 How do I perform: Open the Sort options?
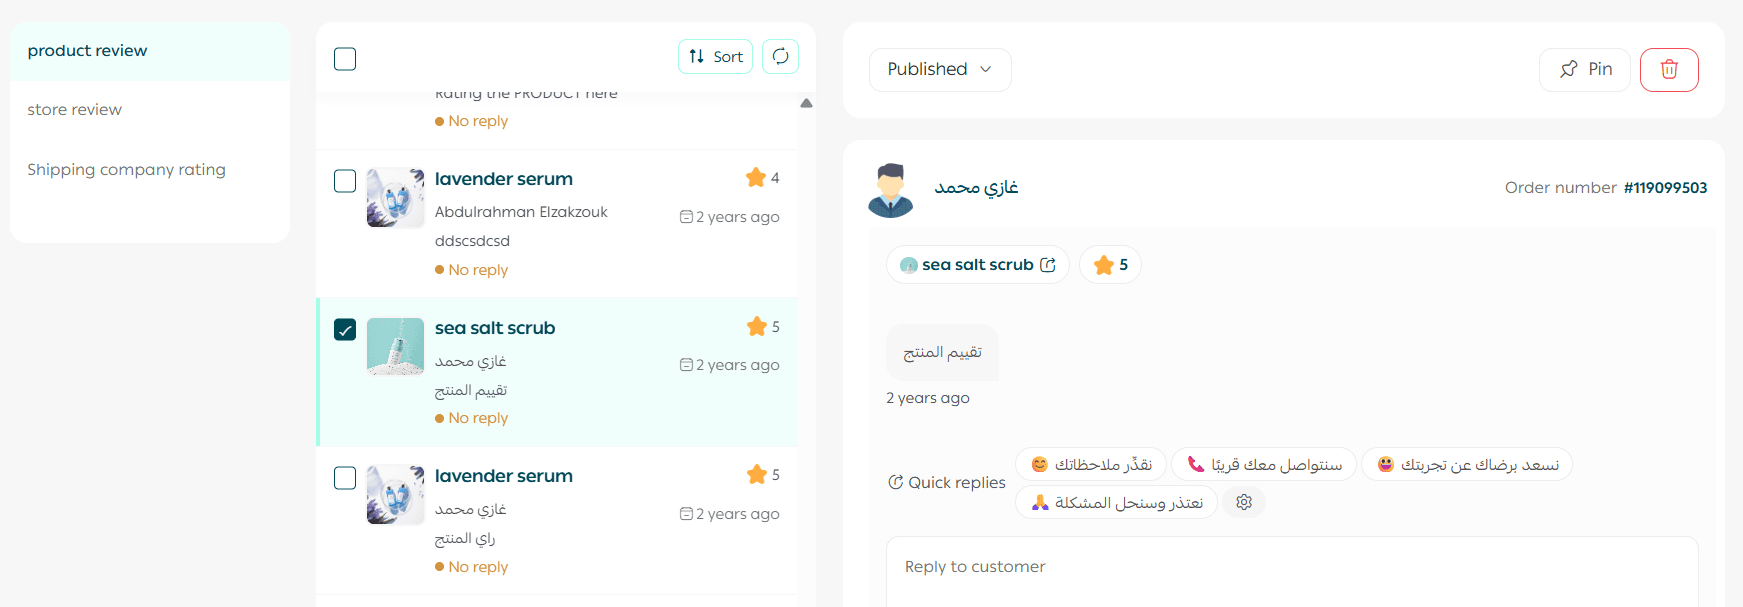click(715, 57)
